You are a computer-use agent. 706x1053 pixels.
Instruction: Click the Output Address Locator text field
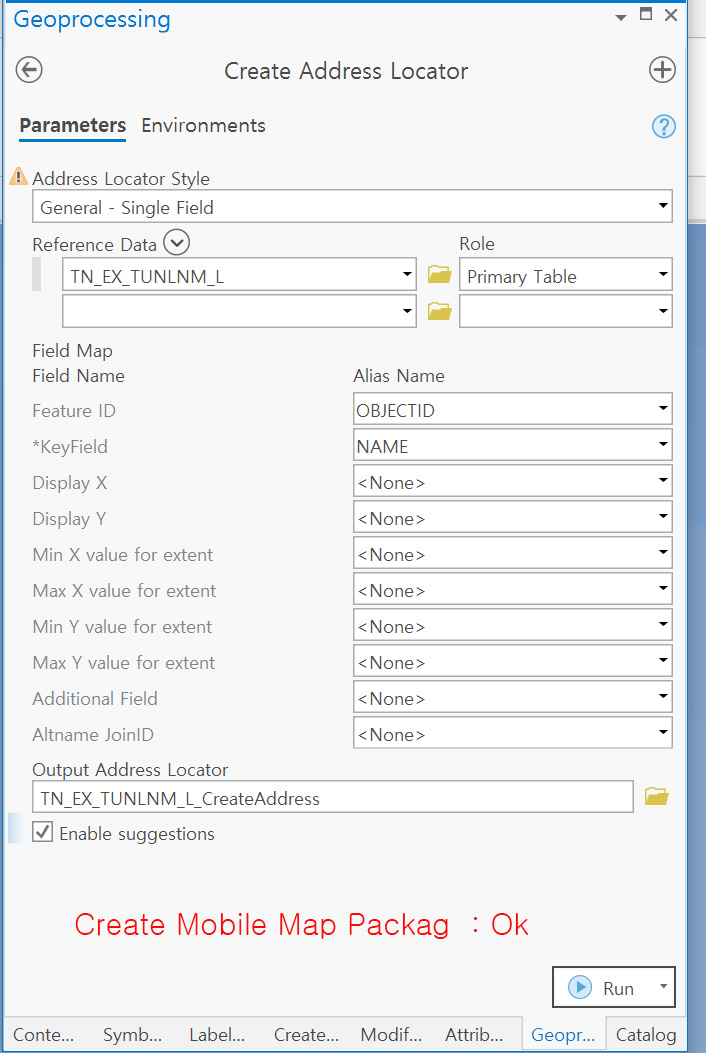(x=330, y=796)
